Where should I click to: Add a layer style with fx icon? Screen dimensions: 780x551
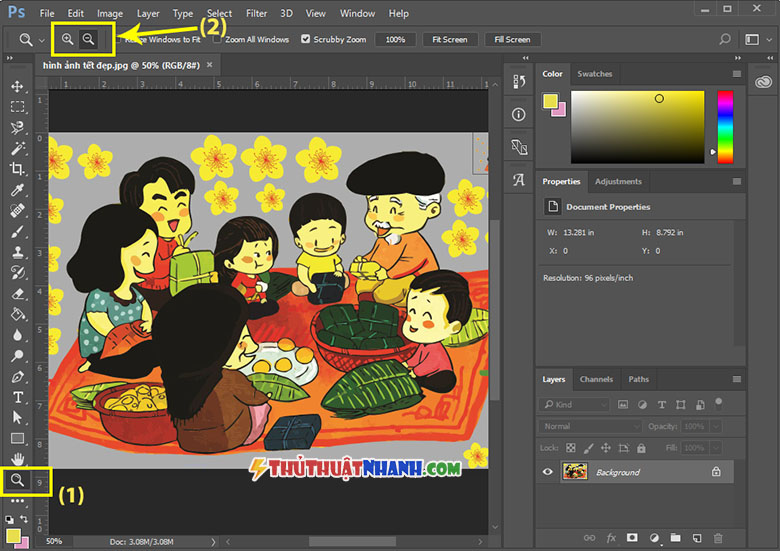pyautogui.click(x=611, y=538)
